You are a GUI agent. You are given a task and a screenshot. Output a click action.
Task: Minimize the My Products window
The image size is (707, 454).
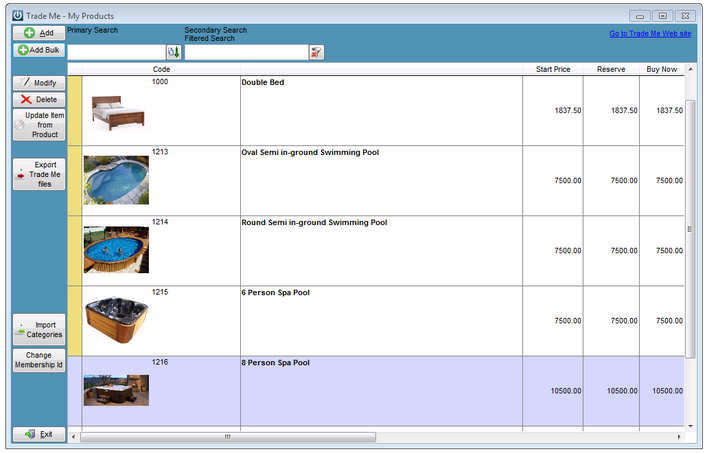coord(640,16)
